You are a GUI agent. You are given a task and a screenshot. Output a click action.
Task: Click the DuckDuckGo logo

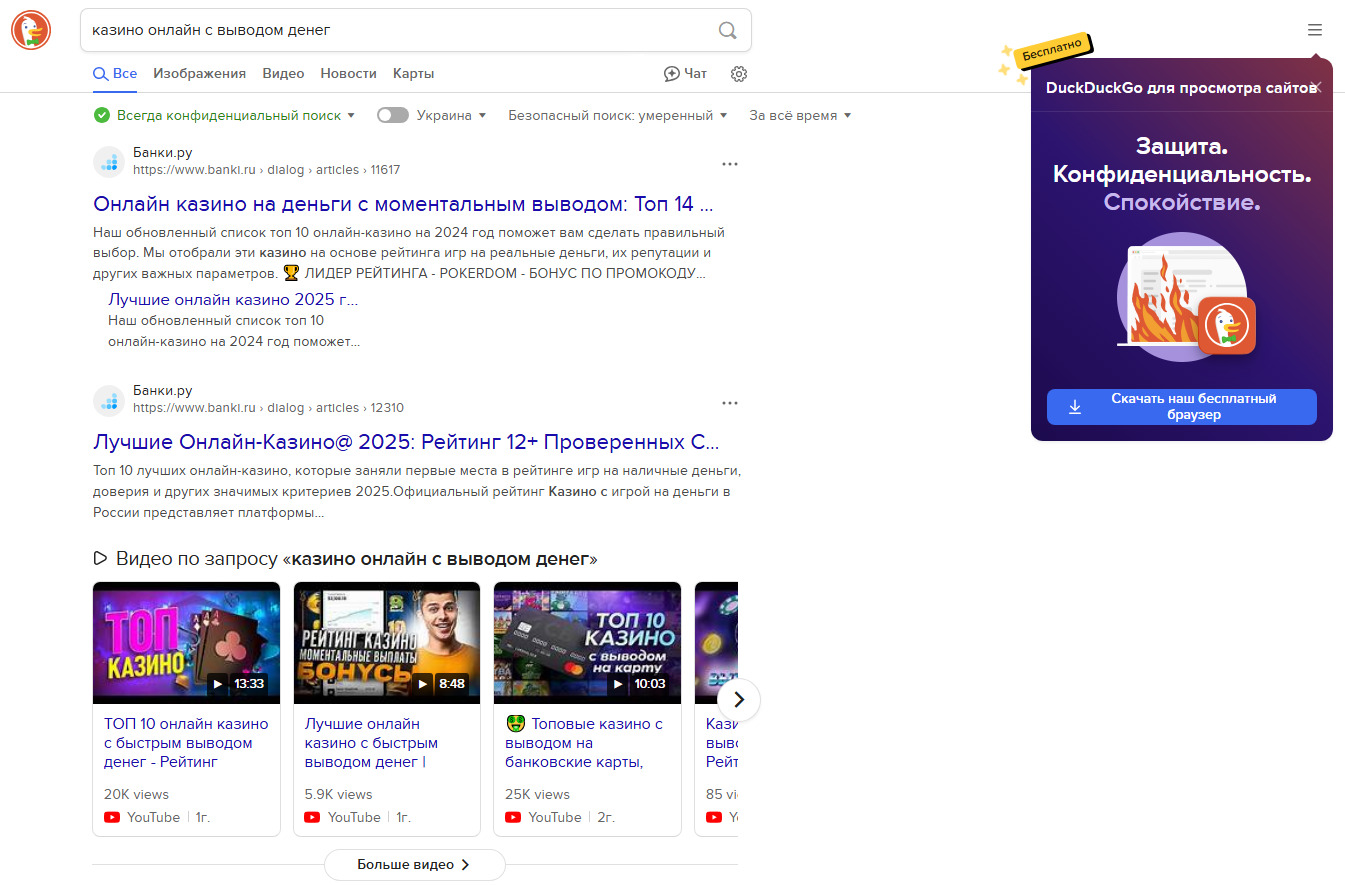pyautogui.click(x=31, y=30)
